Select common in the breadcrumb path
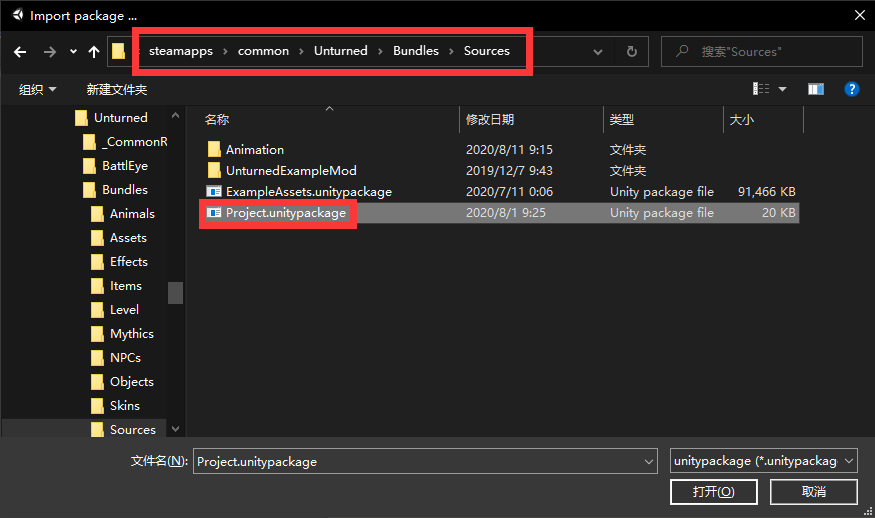 tap(263, 51)
